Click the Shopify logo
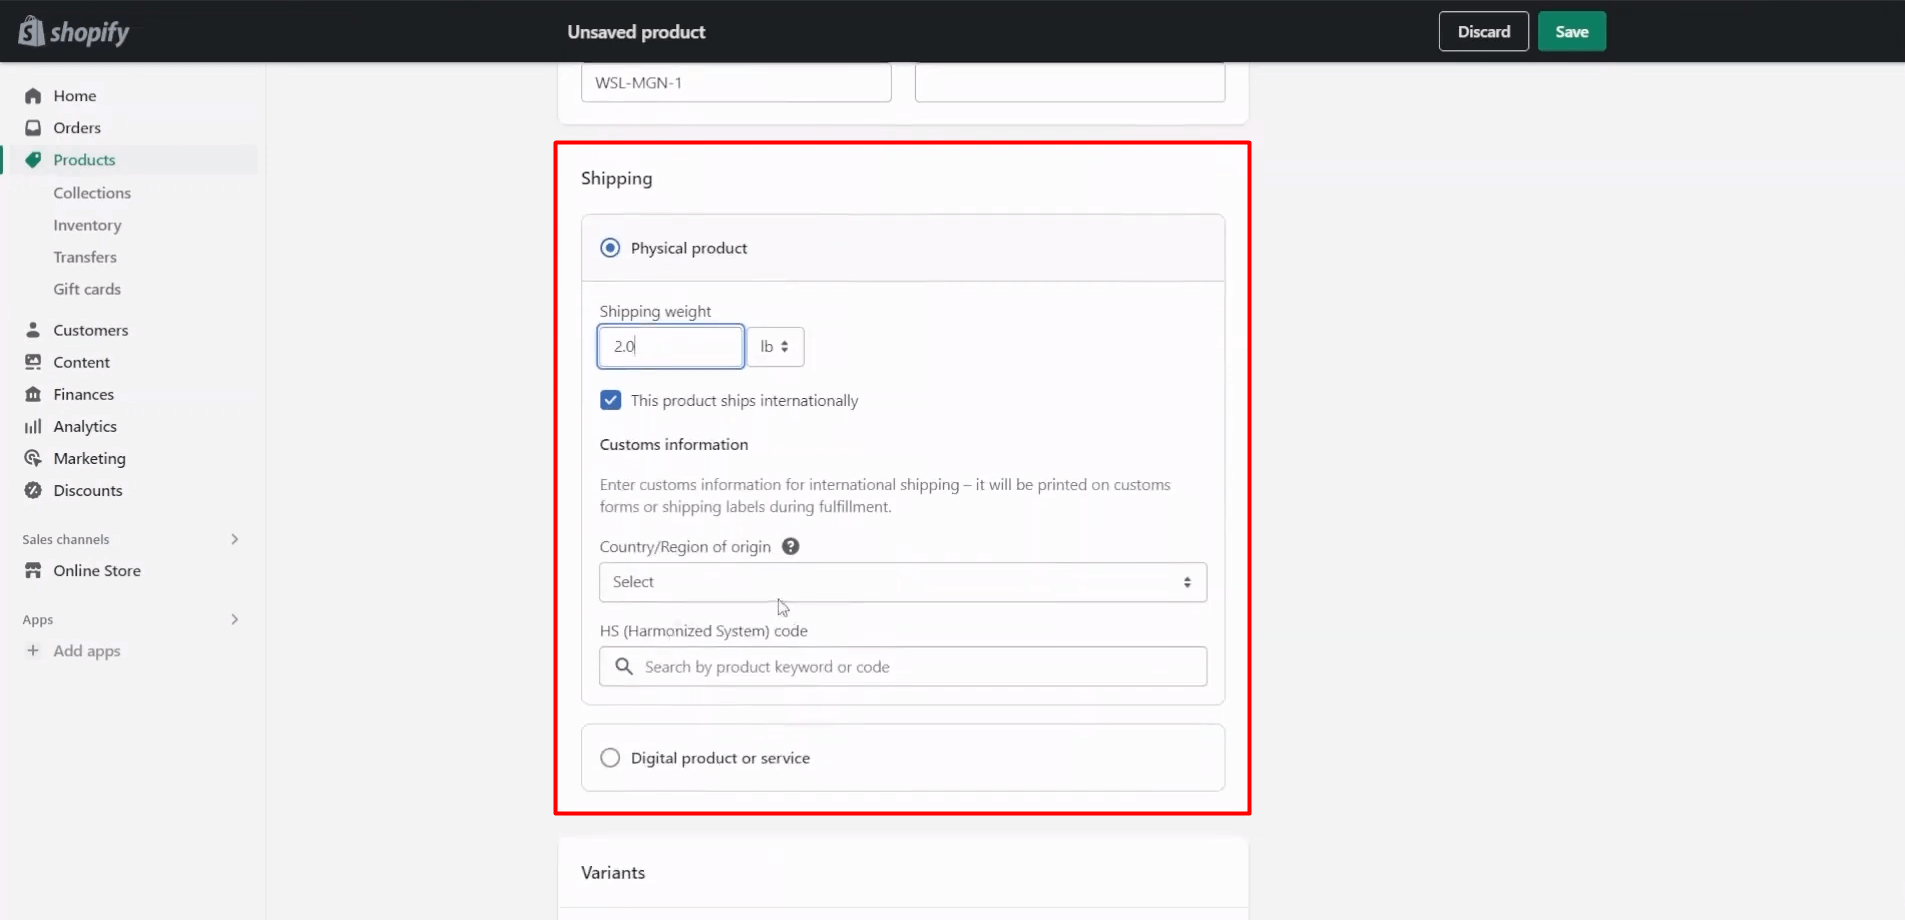Screen dimensions: 1905x920 coord(74,32)
